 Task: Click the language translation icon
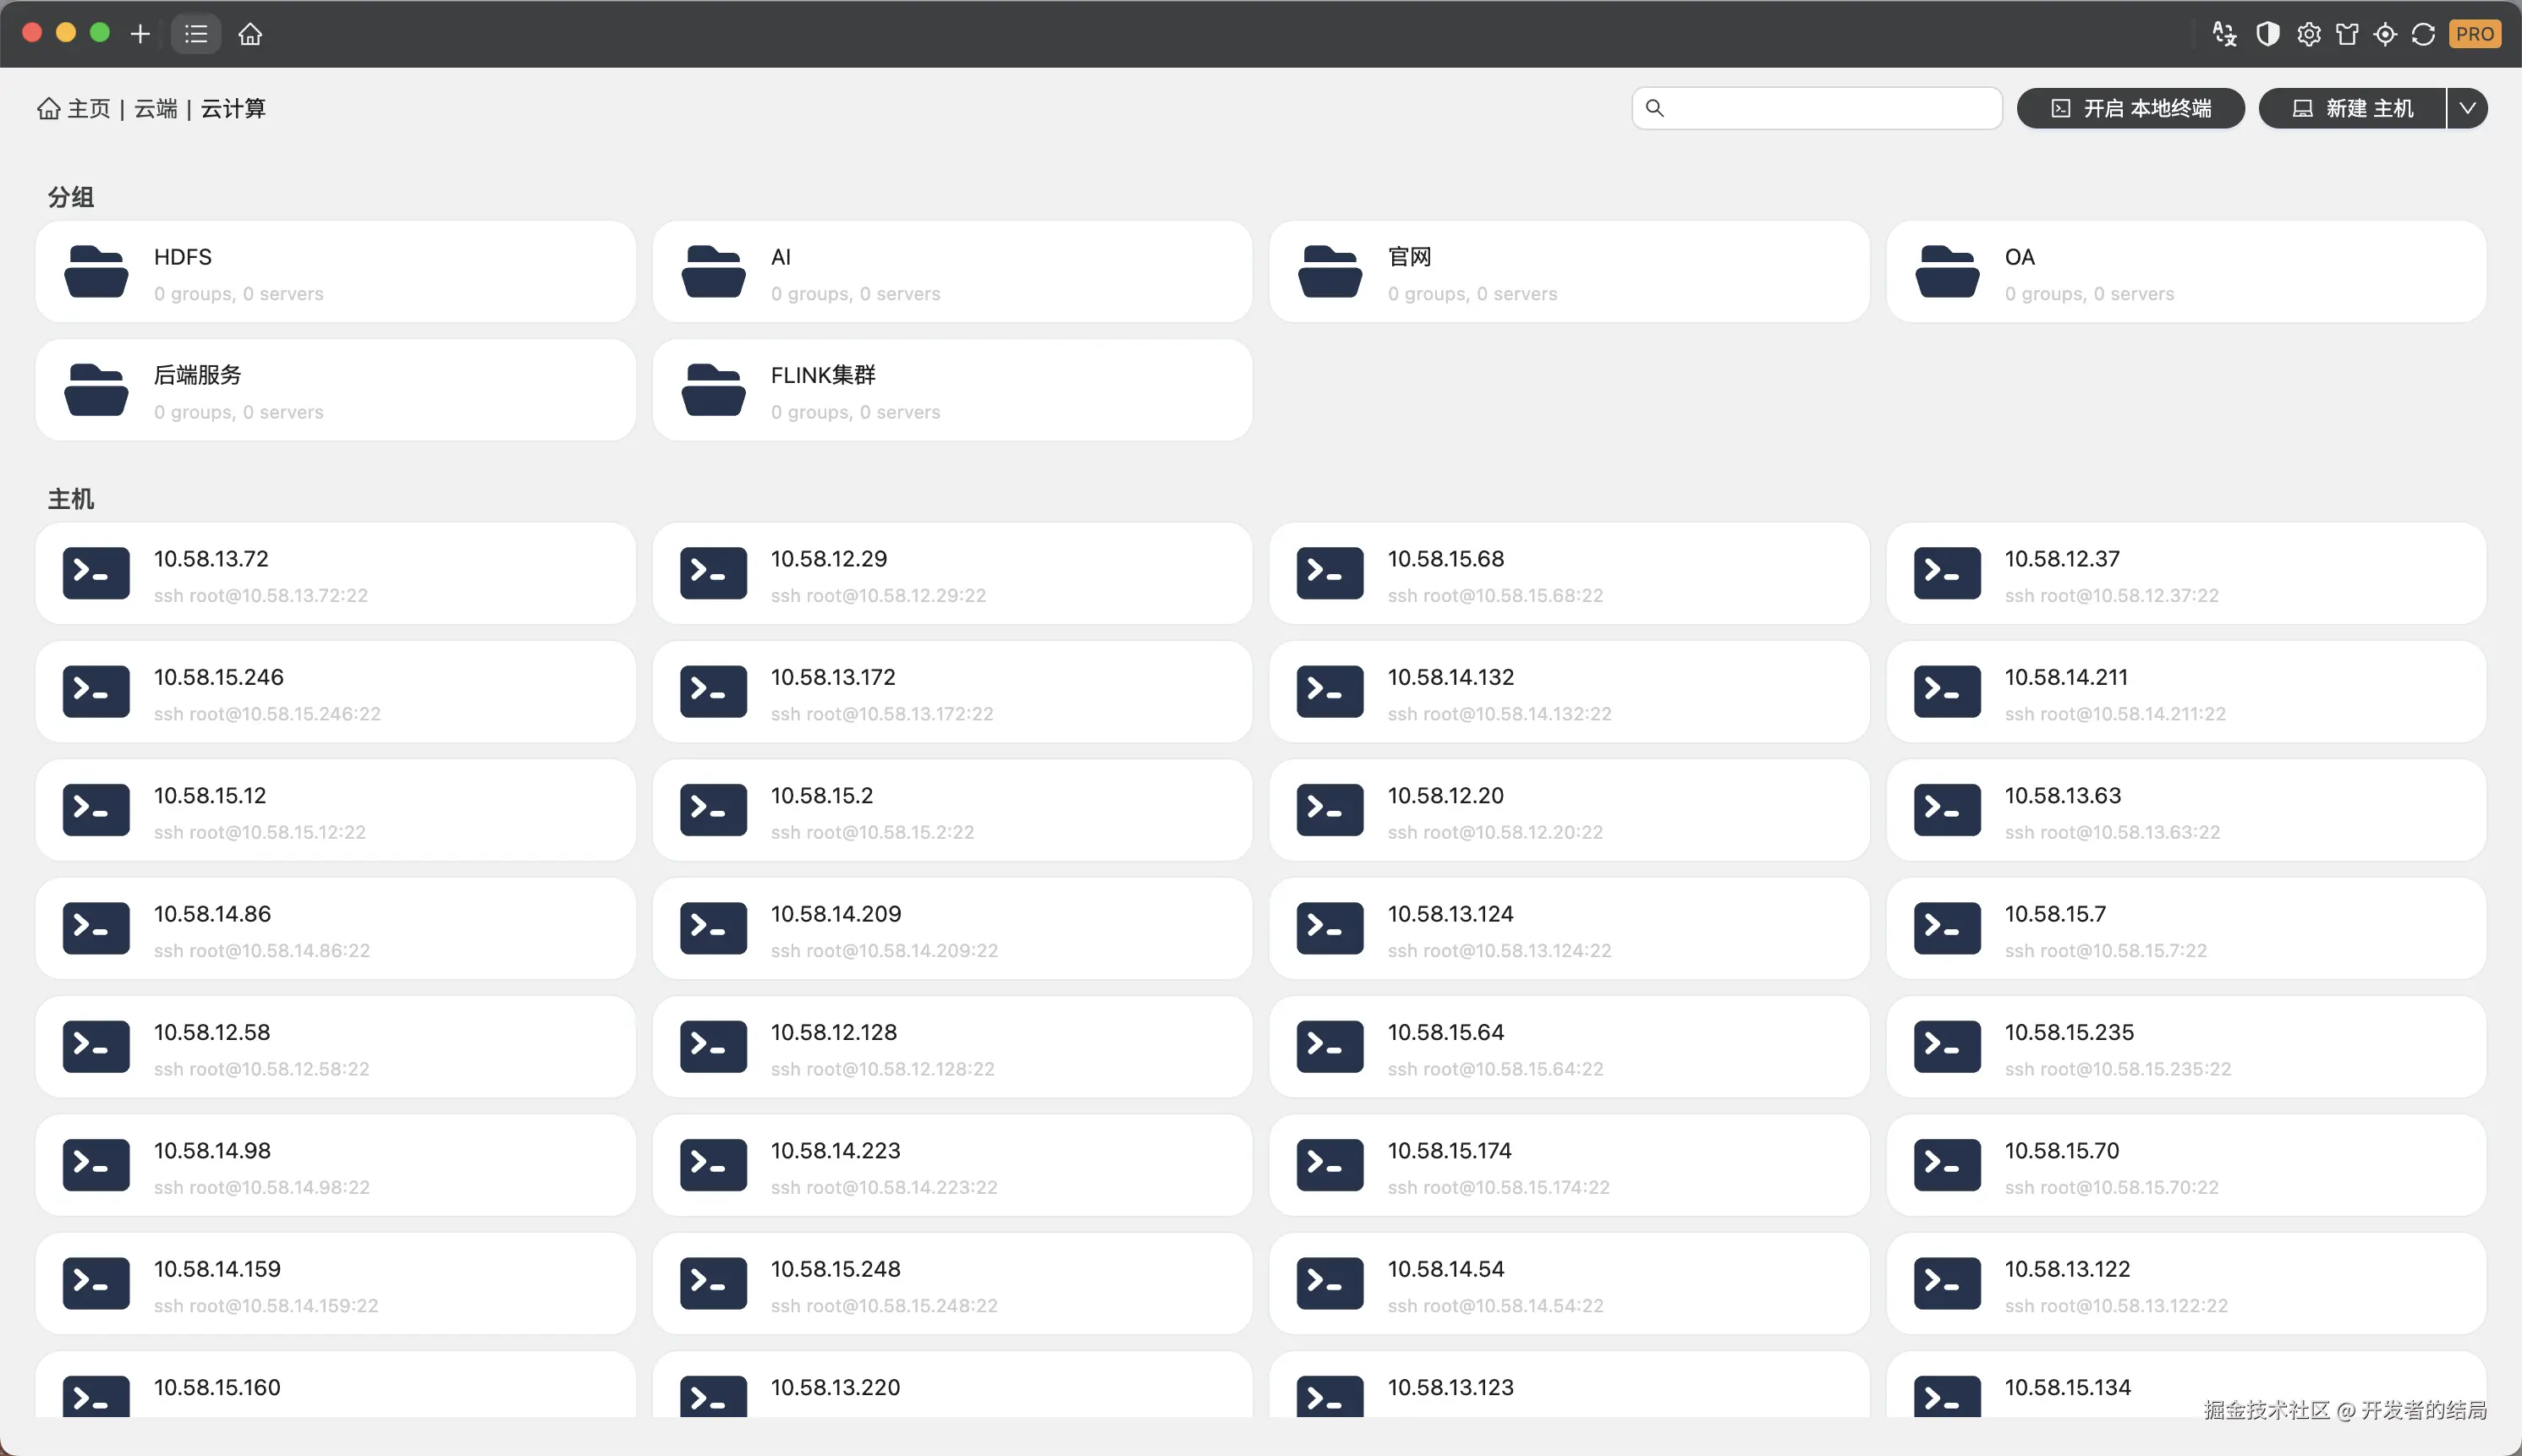(2224, 34)
